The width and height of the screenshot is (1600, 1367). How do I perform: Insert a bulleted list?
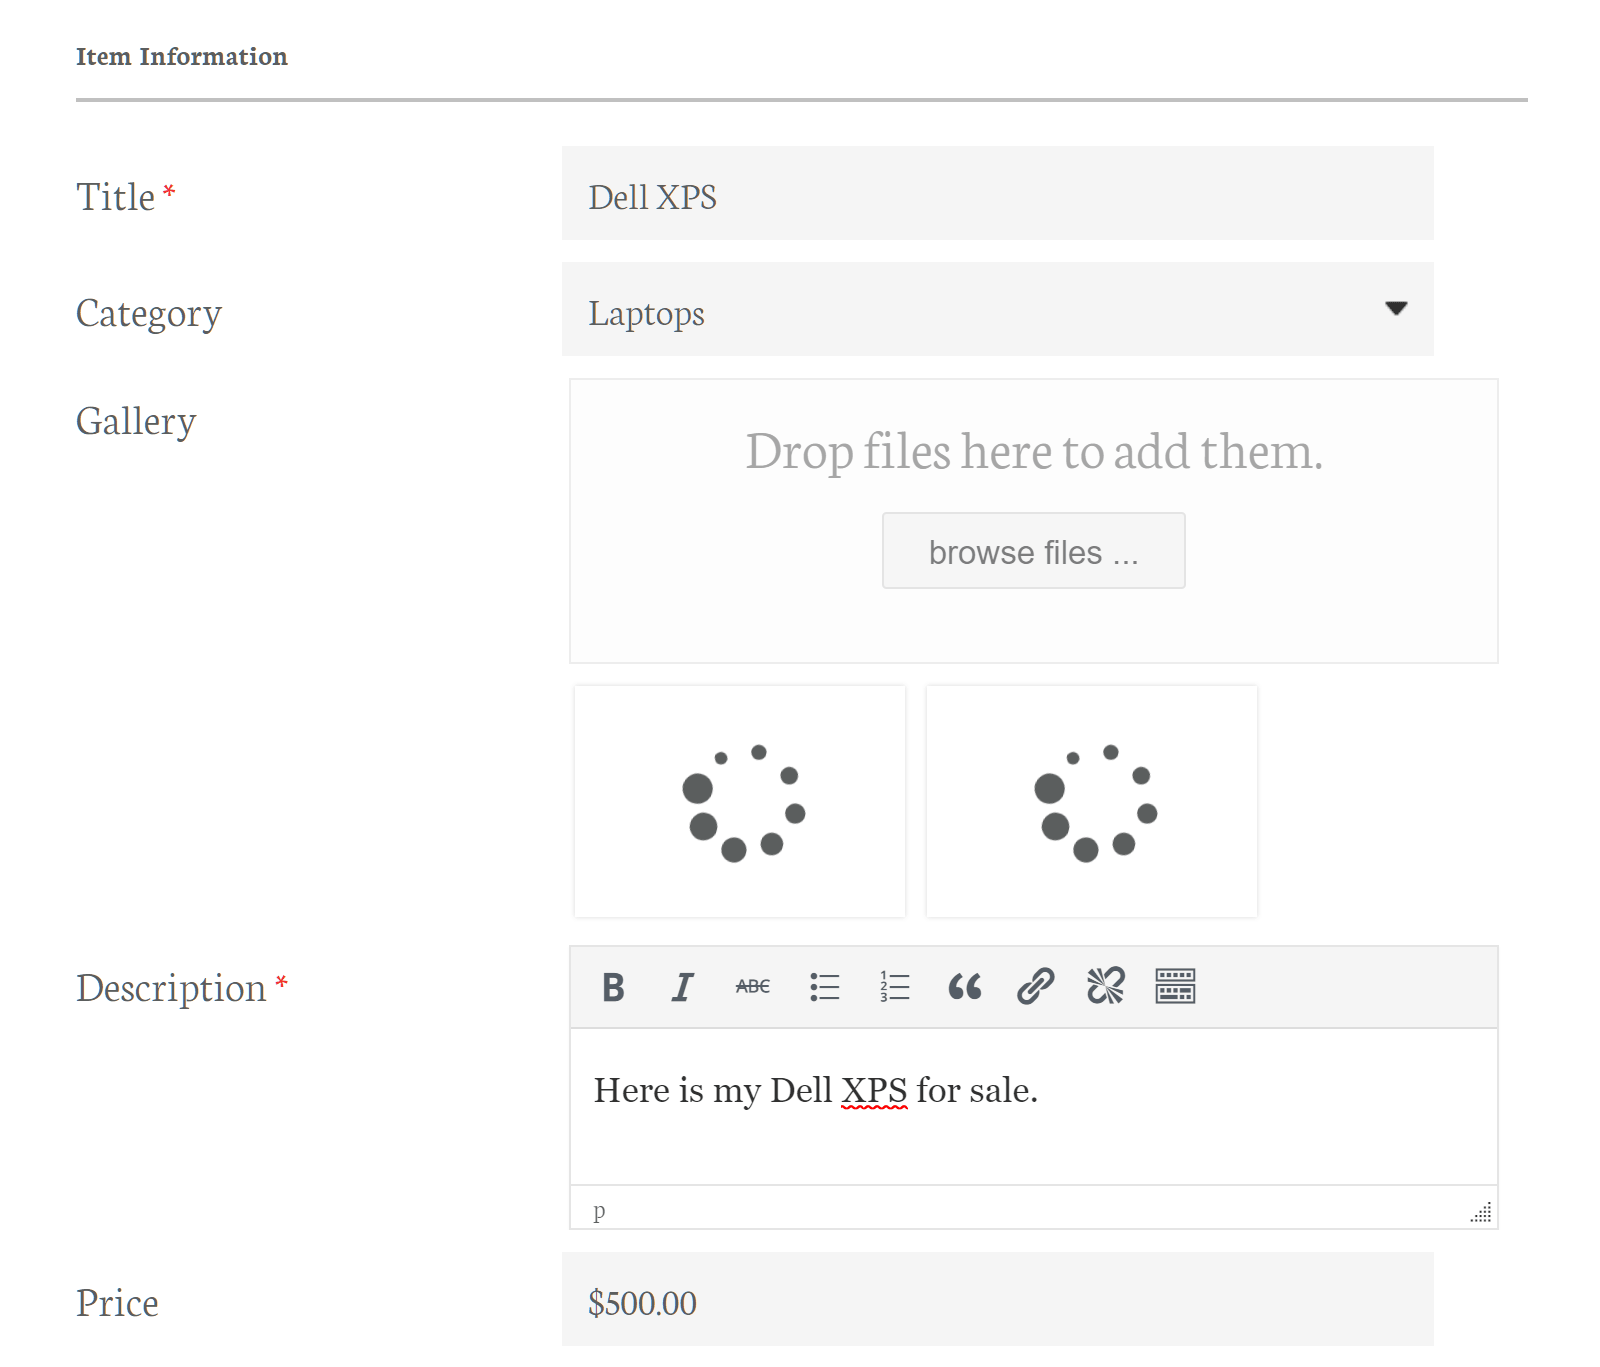pyautogui.click(x=824, y=987)
